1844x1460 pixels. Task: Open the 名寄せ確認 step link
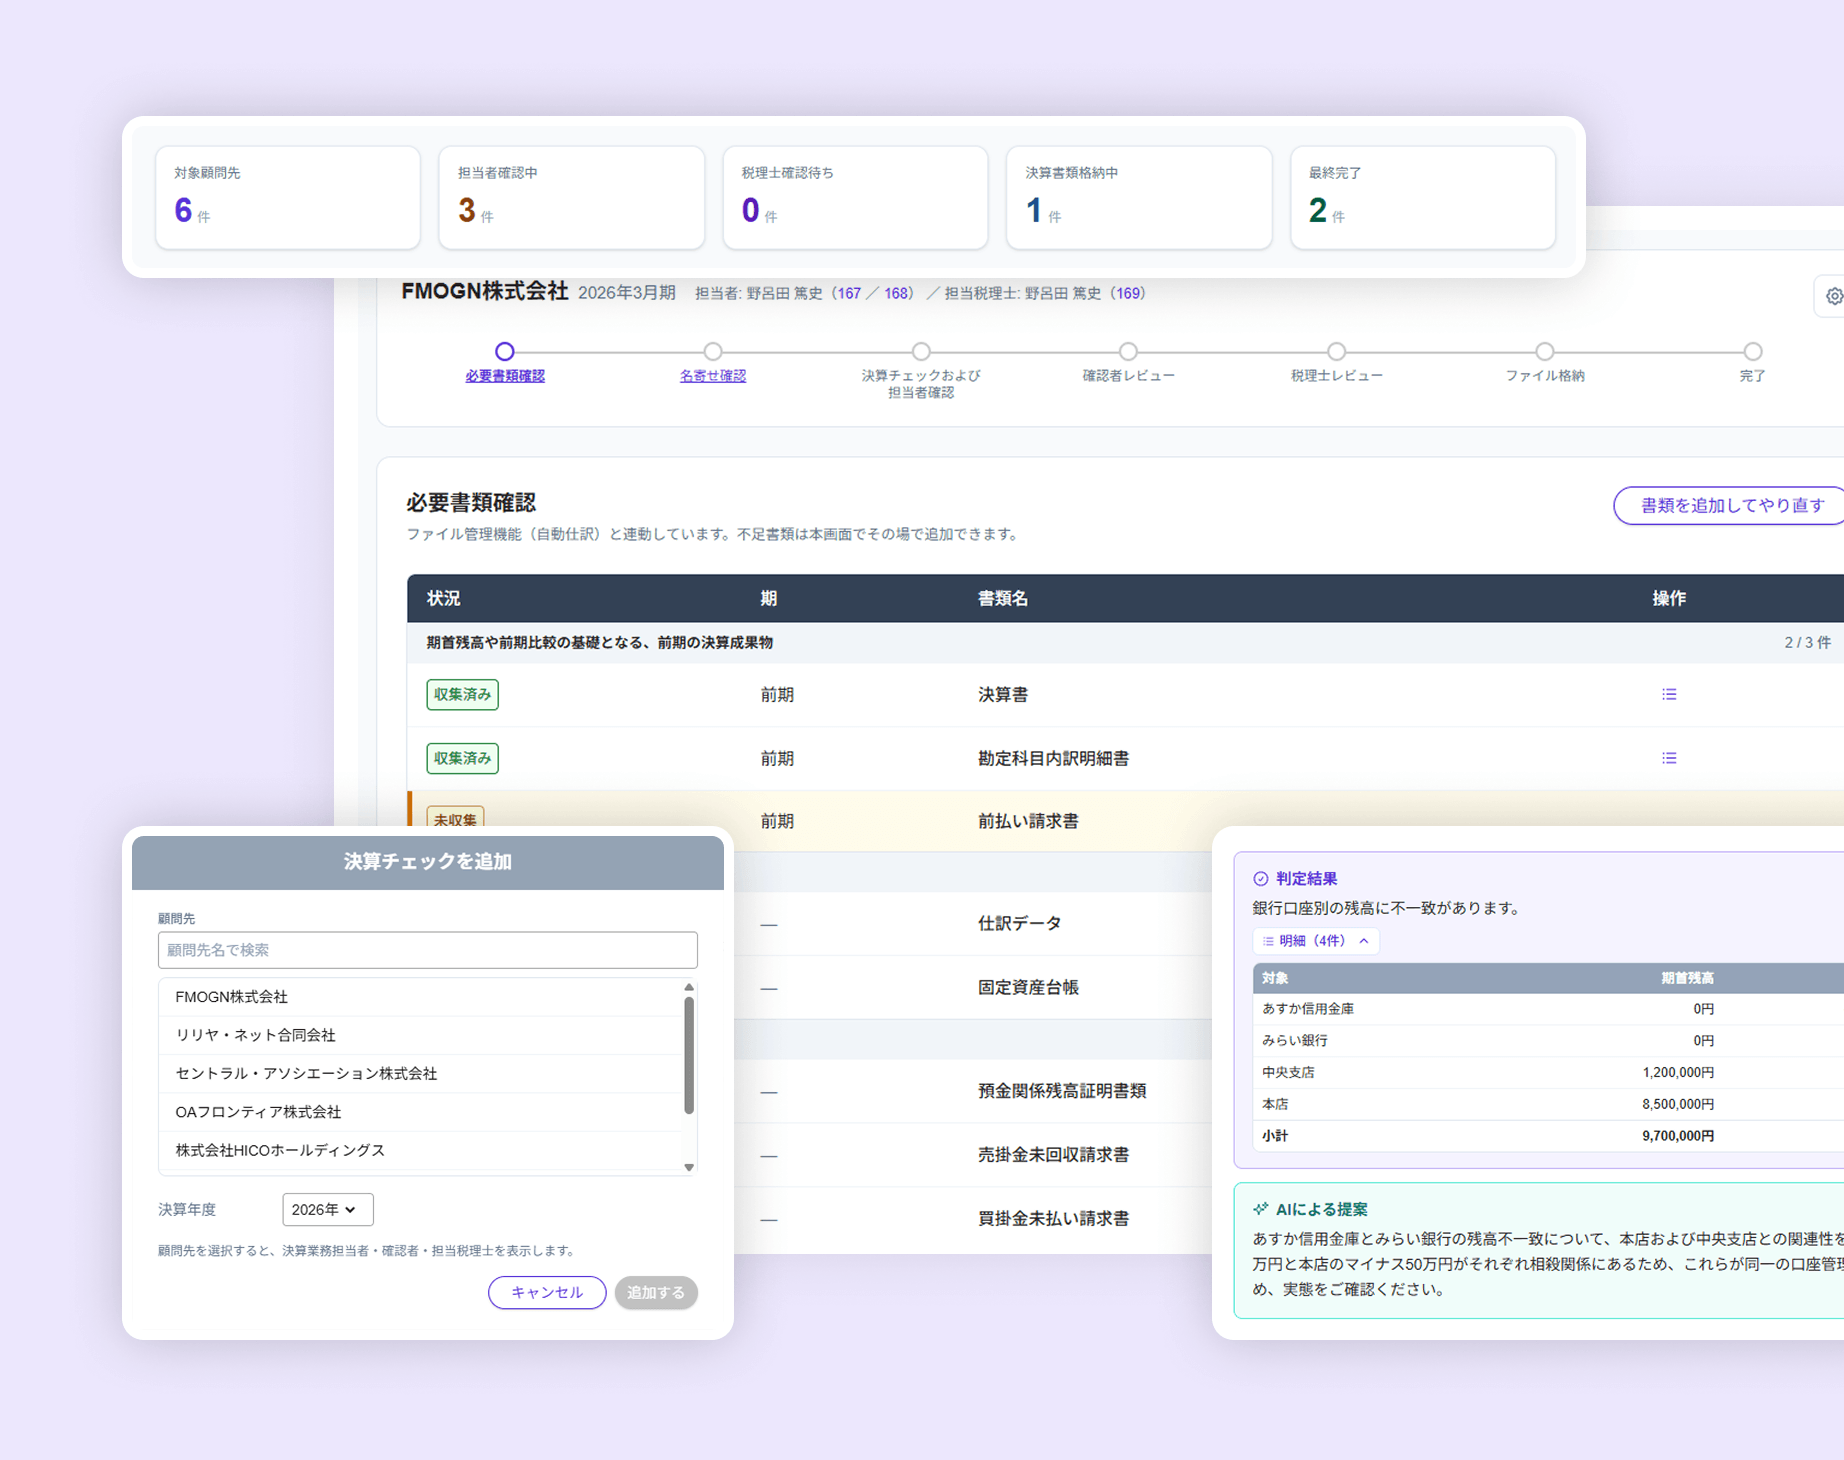pyautogui.click(x=713, y=376)
